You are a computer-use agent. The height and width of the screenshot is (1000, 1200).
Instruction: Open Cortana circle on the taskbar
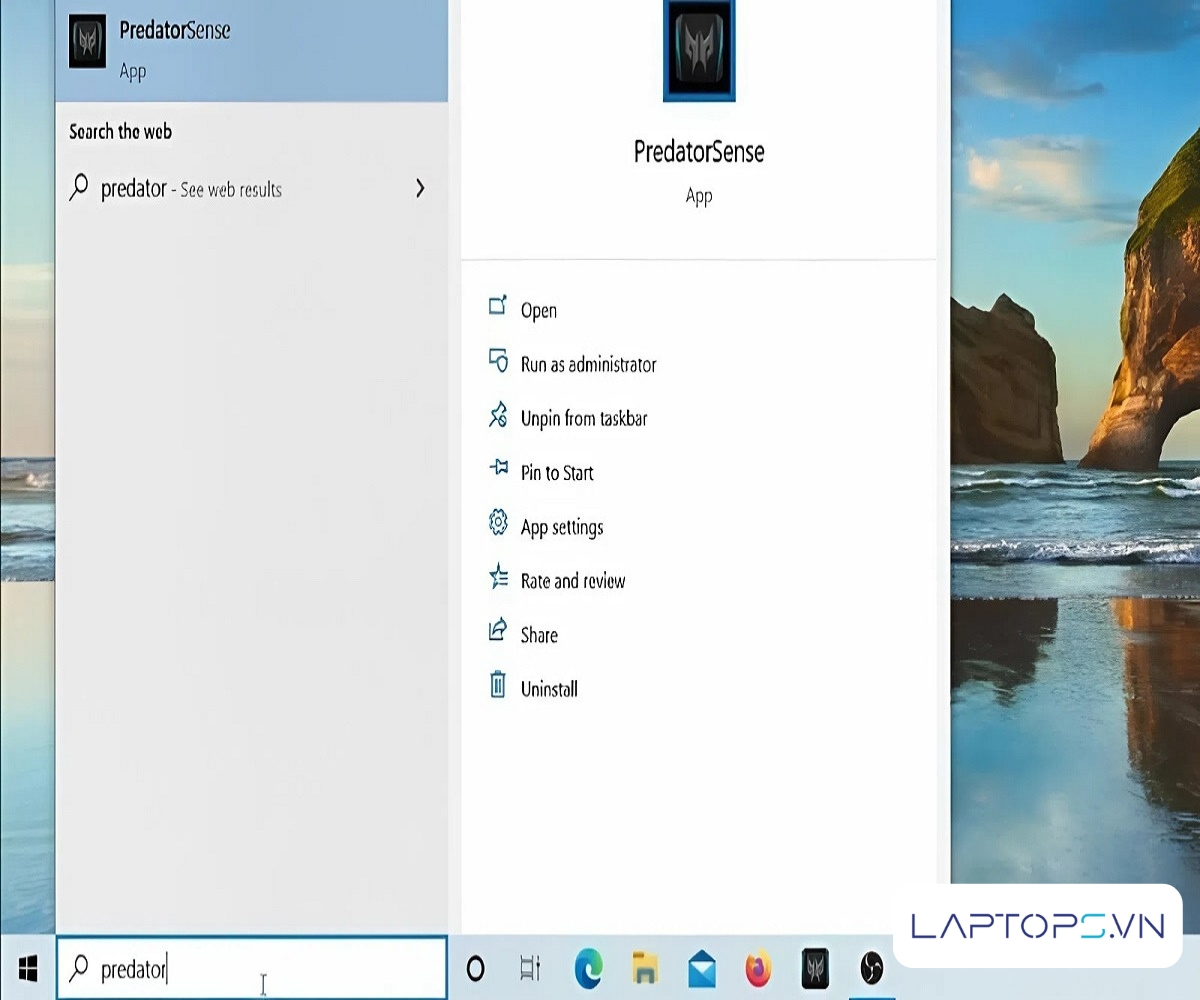(476, 968)
